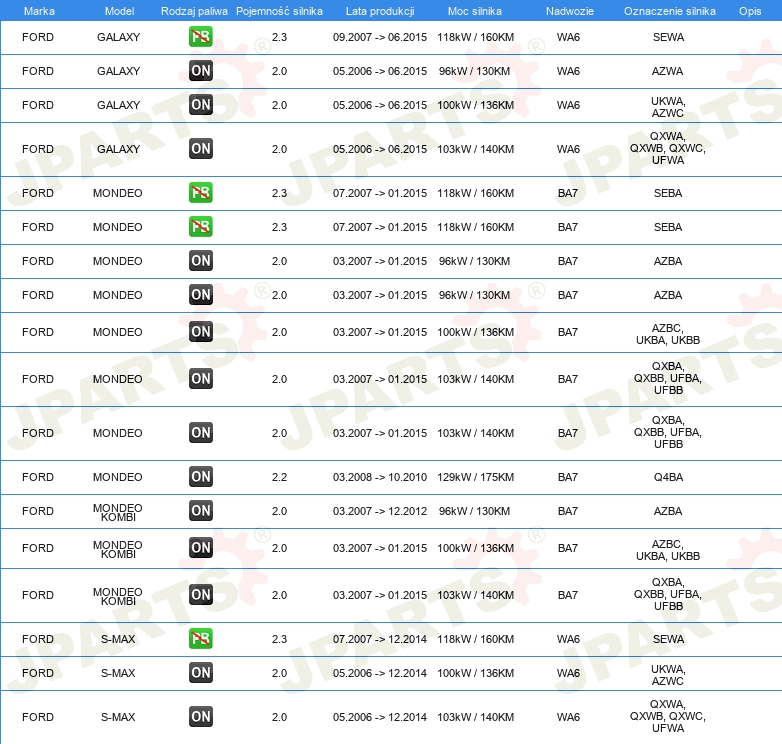Select engine capacity 2.2
Viewport: 782px width, 744px height.
click(279, 477)
